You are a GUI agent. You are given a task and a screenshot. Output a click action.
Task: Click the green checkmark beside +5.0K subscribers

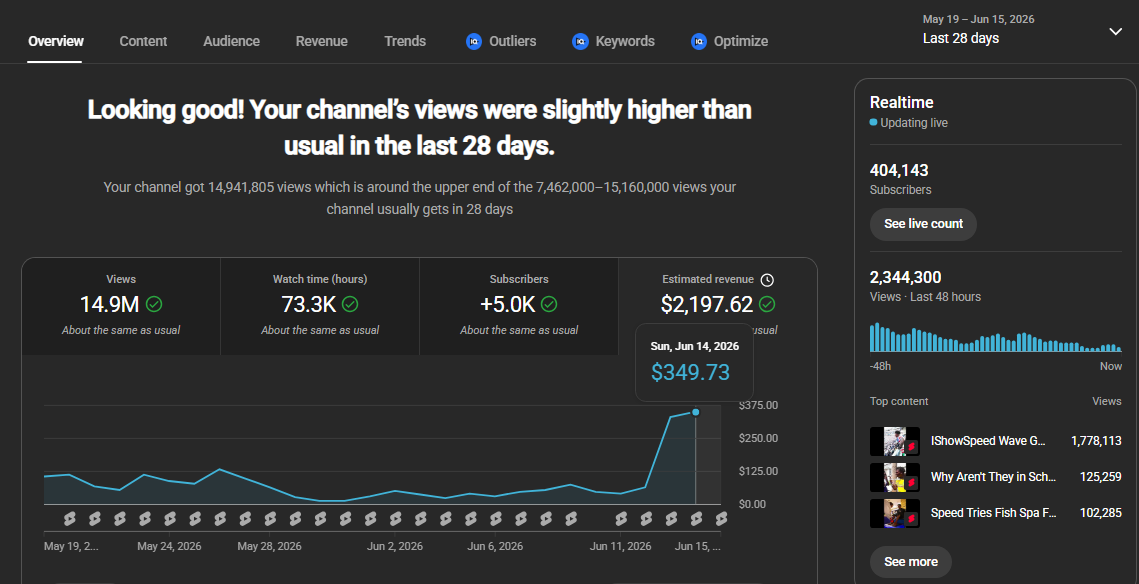[x=549, y=304]
